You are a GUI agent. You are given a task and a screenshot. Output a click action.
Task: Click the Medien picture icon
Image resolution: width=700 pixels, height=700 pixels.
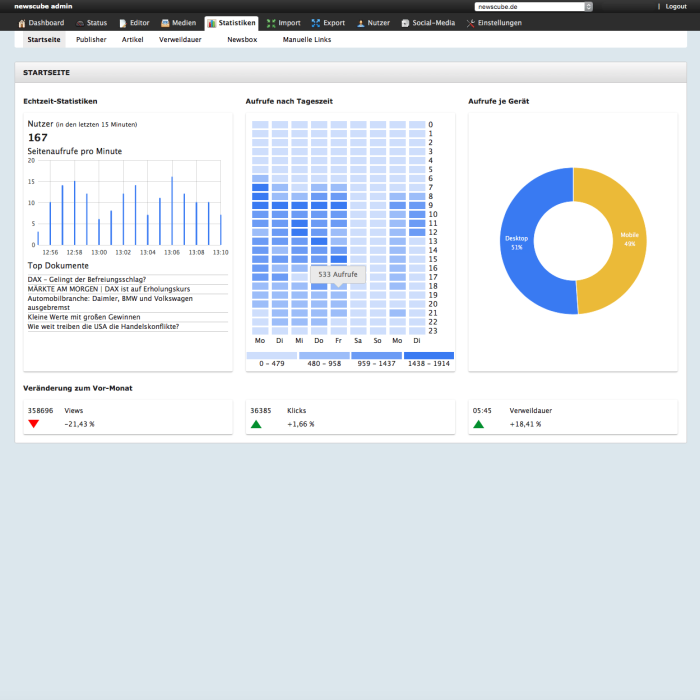165,23
